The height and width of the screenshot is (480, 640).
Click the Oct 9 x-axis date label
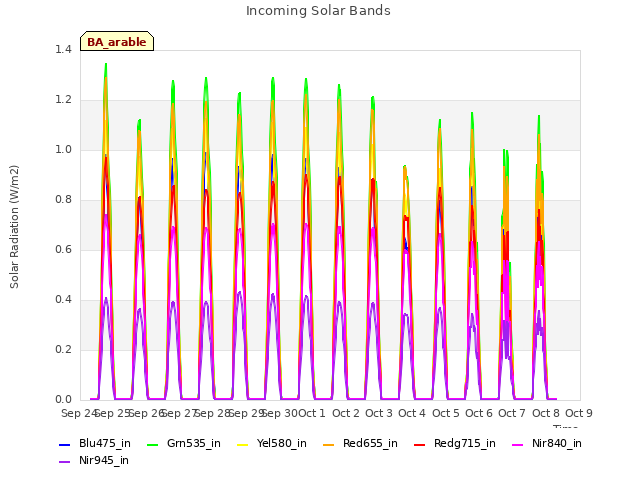point(579,413)
